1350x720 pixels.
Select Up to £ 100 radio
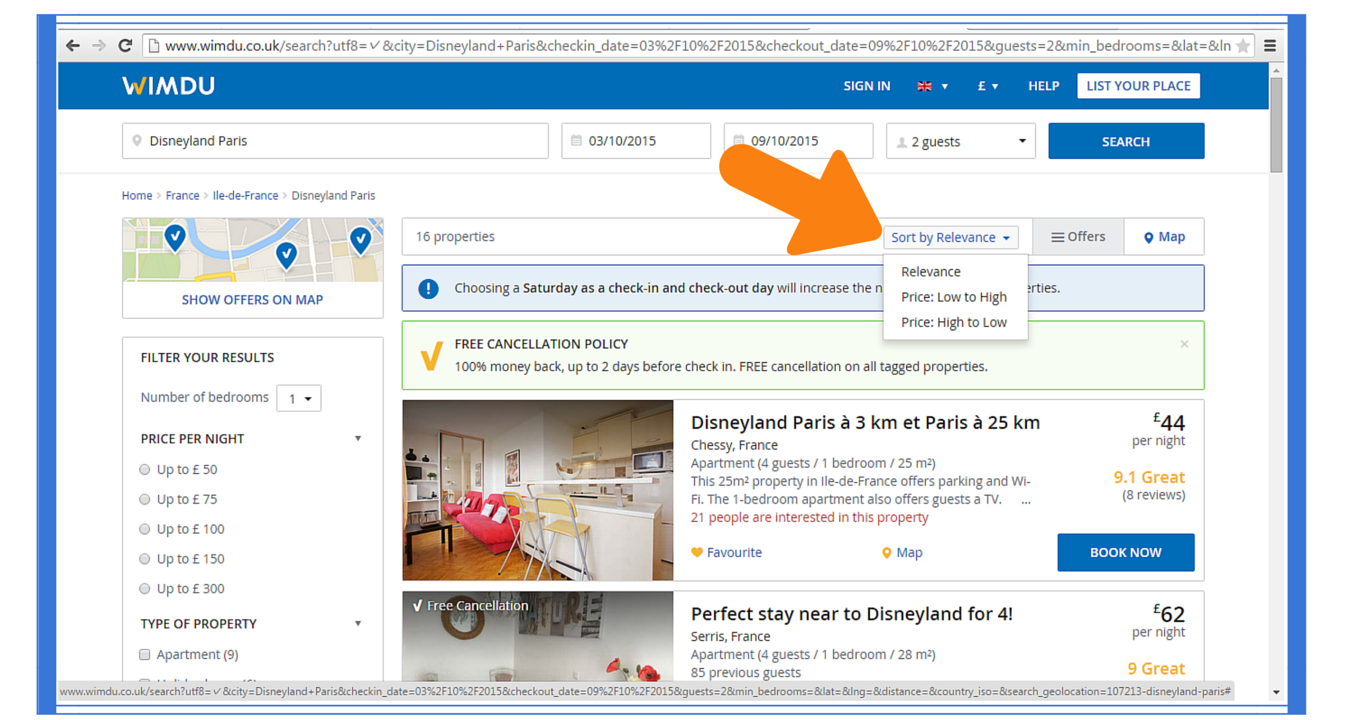[145, 529]
